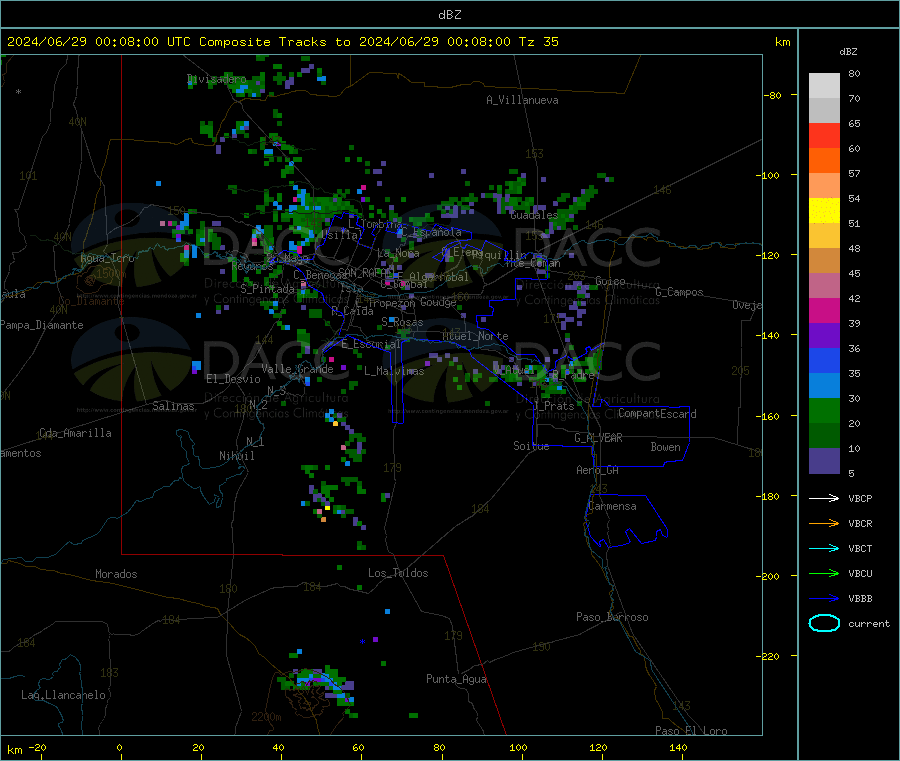Screen dimensions: 900x761
Task: Select the pink 42-45 dBZ swatch
Action: [824, 286]
